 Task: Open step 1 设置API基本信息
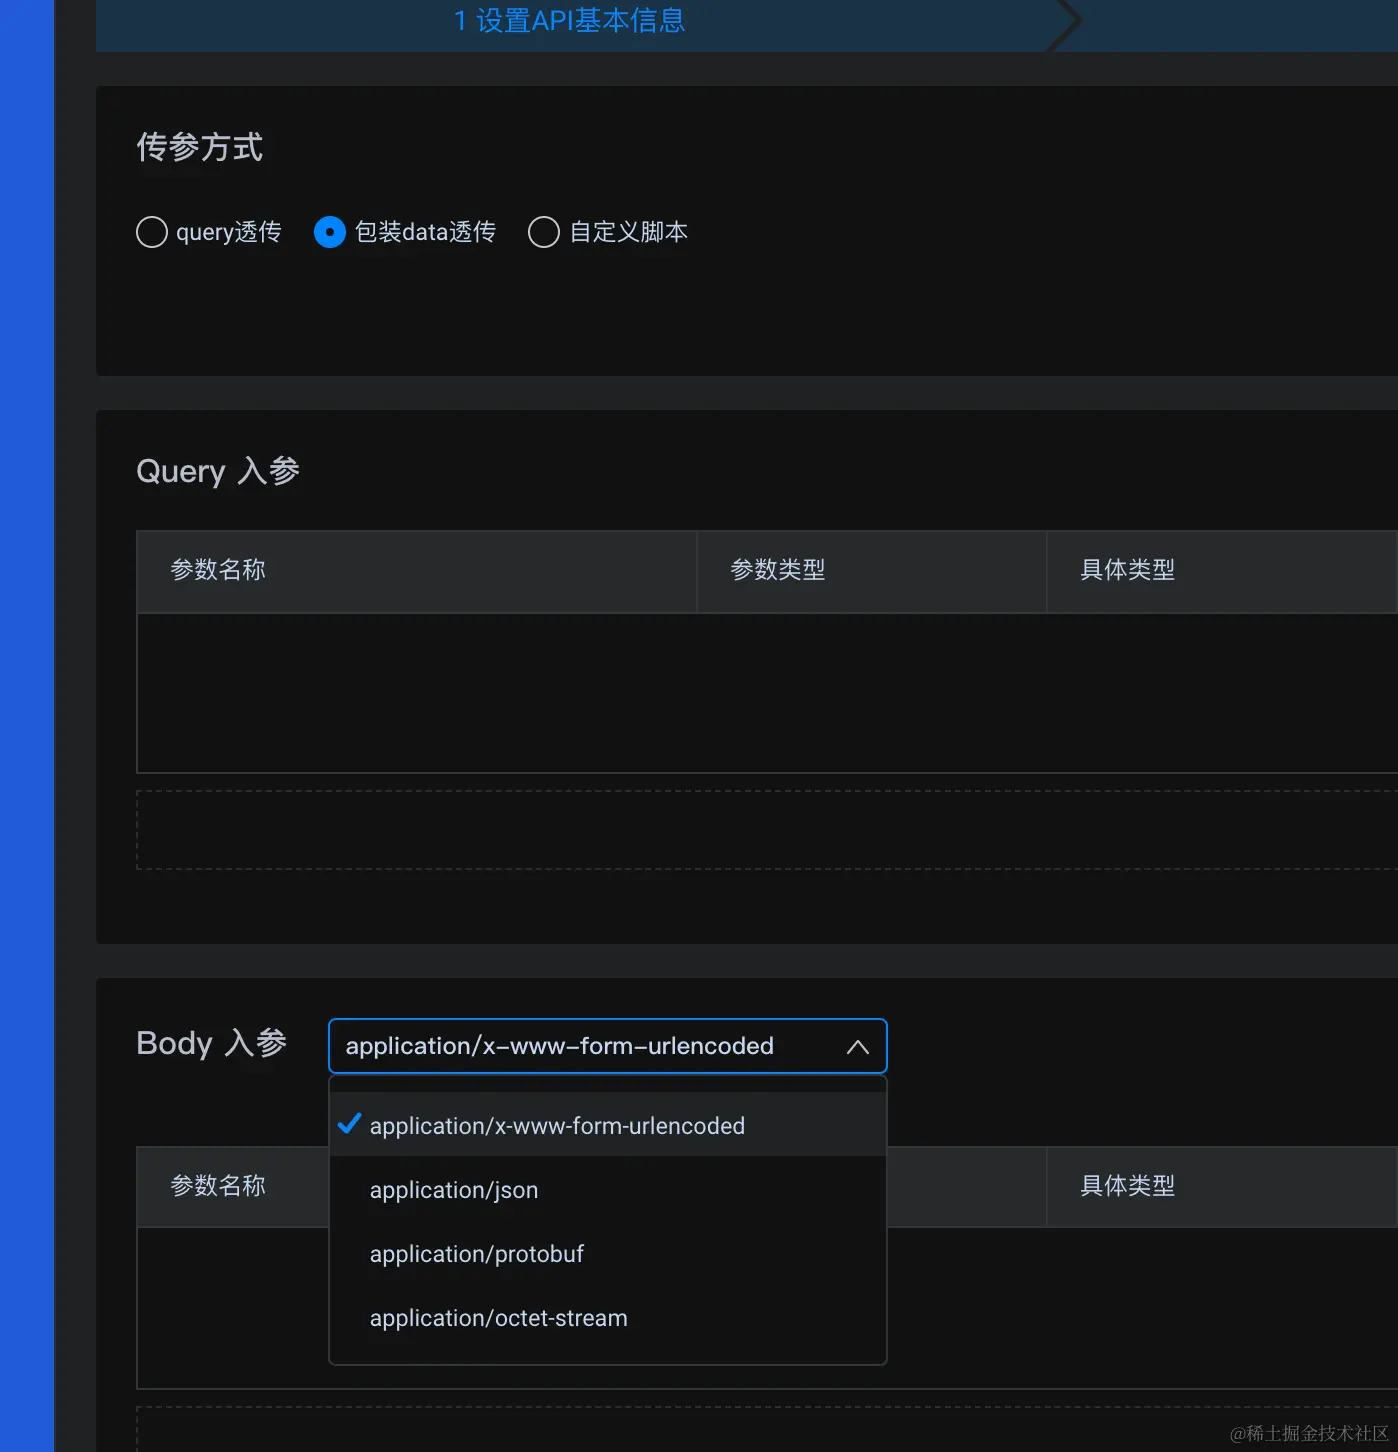click(570, 20)
